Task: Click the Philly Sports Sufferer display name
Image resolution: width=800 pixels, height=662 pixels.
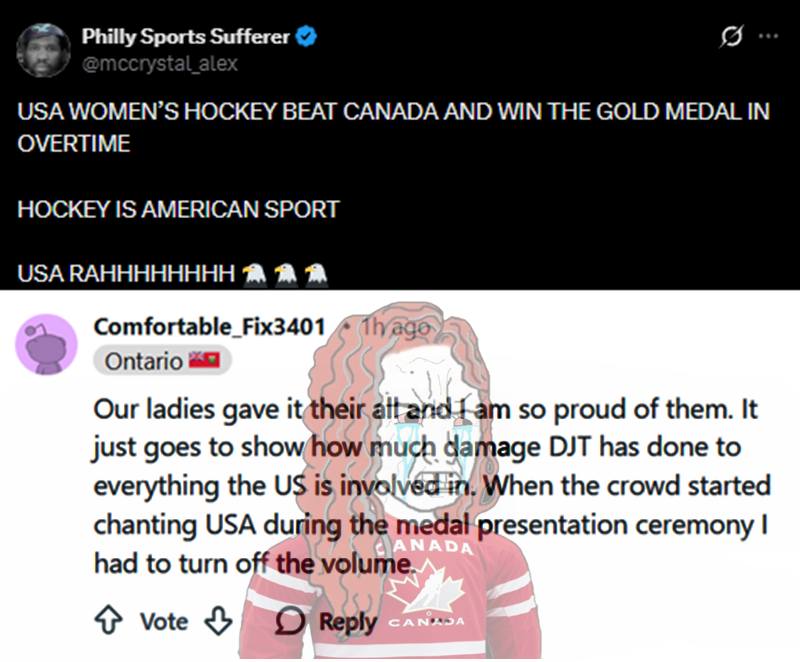Action: pos(186,37)
